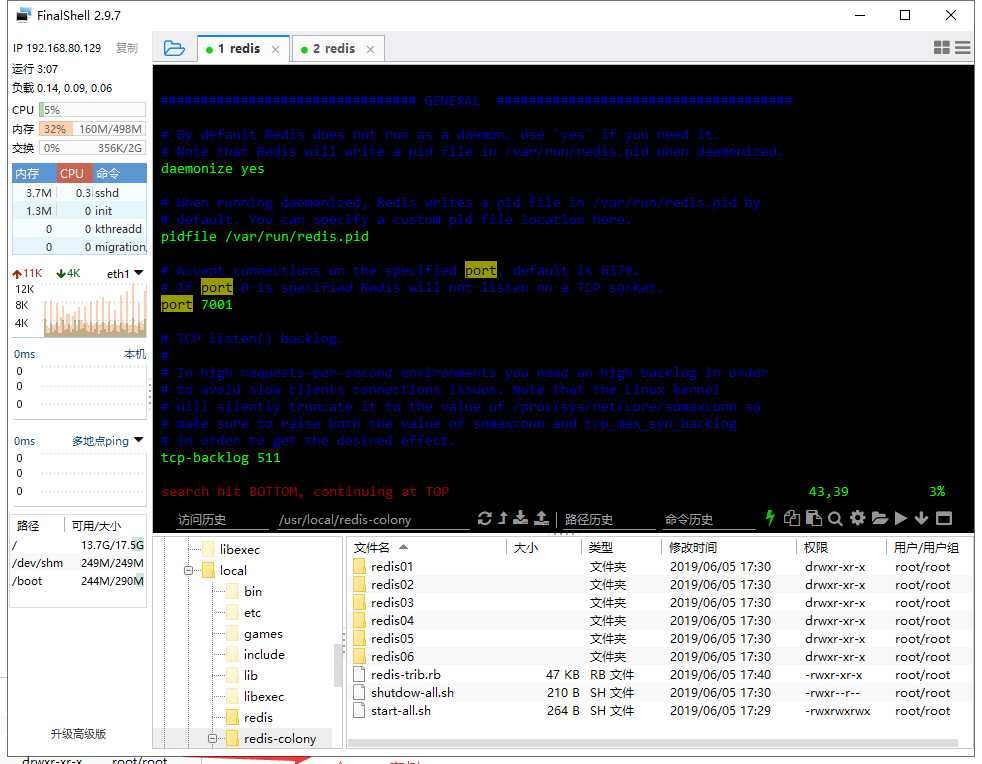The image size is (982, 764).
Task: Click the 本机 link in latency panel
Action: [x=135, y=354]
